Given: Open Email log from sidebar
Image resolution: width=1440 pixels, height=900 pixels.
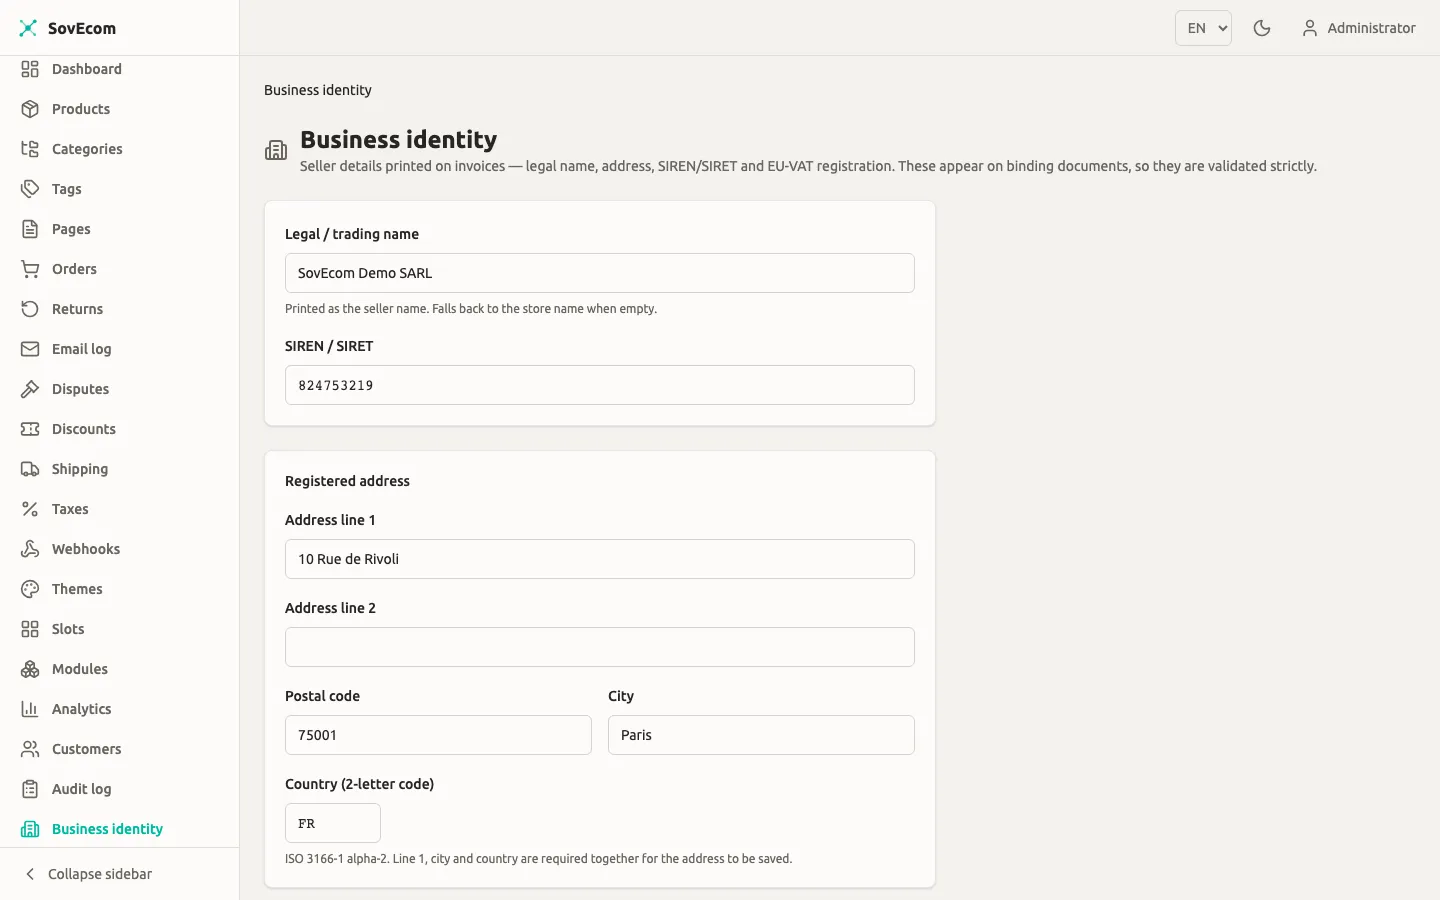Looking at the screenshot, I should (120, 349).
